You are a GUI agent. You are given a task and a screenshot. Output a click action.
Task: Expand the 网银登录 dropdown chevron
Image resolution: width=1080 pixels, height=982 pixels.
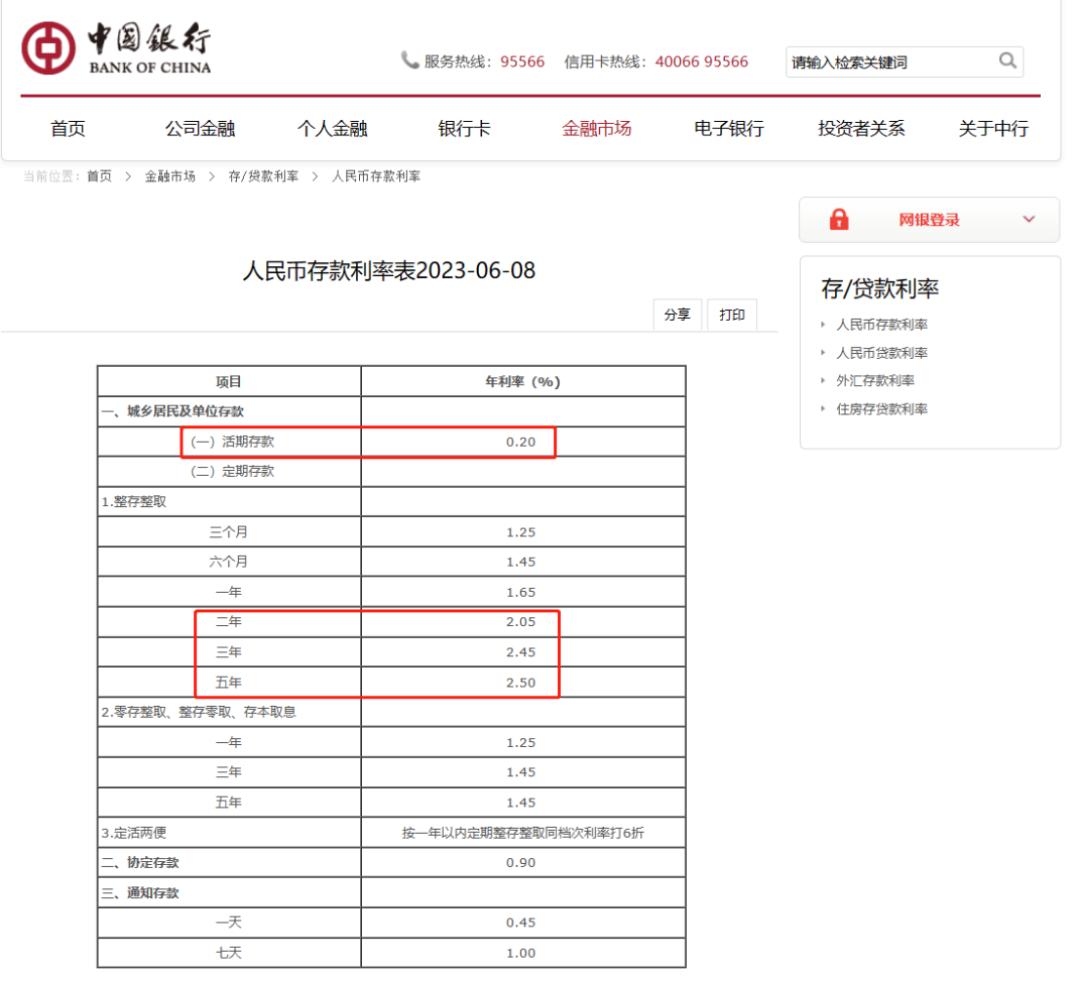(1029, 220)
